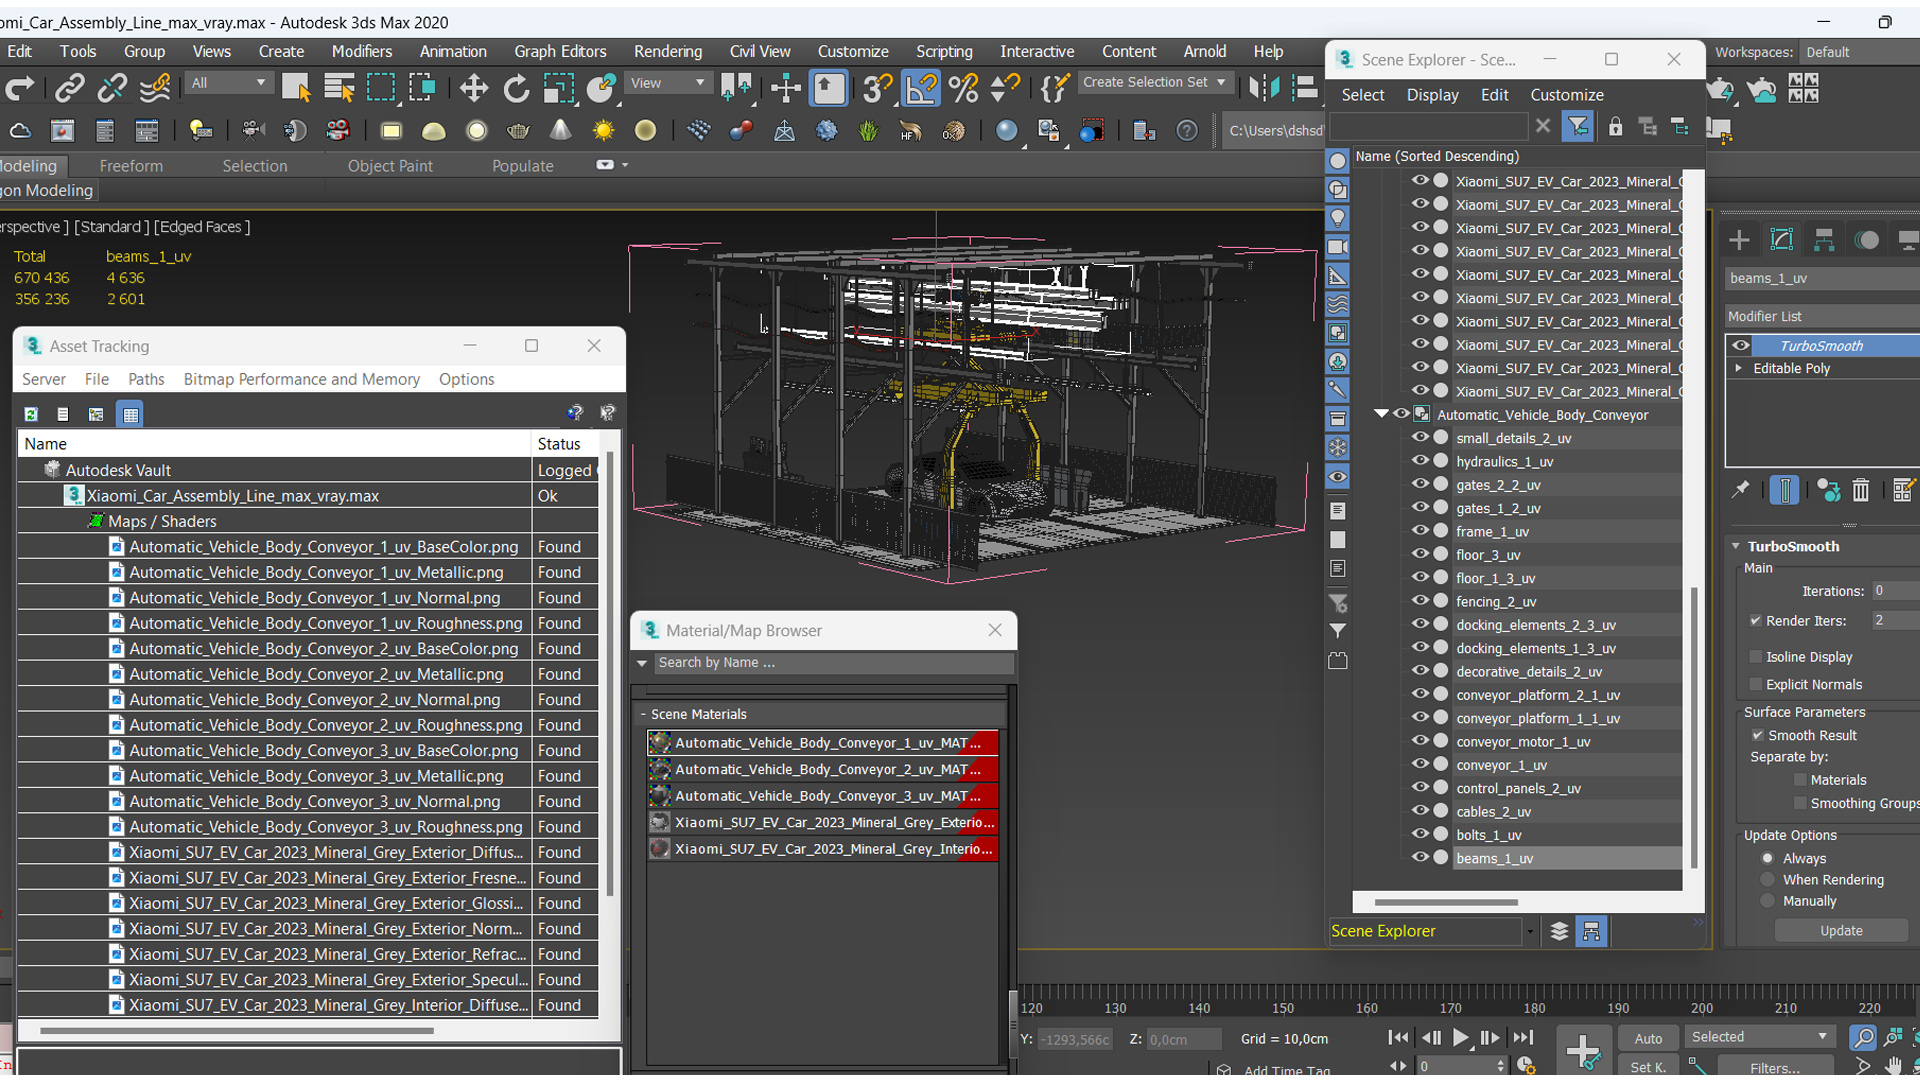Click the Update button in TurboSmooth
This screenshot has height=1080, width=1920.
1841,931
